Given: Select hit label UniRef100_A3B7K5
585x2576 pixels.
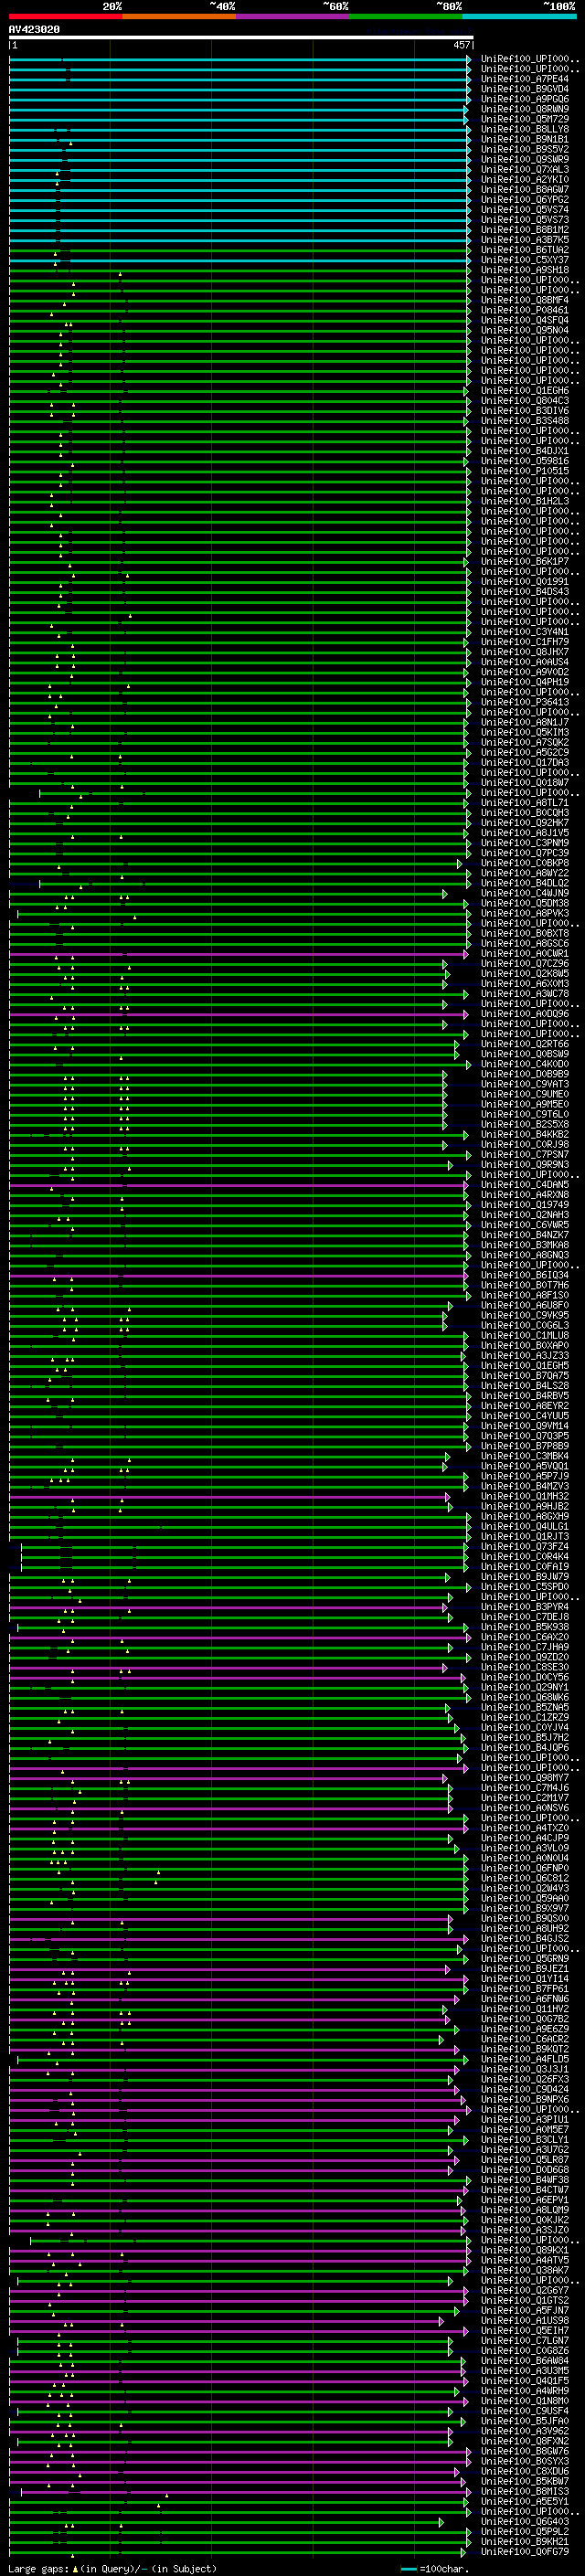Looking at the screenshot, I should point(525,239).
